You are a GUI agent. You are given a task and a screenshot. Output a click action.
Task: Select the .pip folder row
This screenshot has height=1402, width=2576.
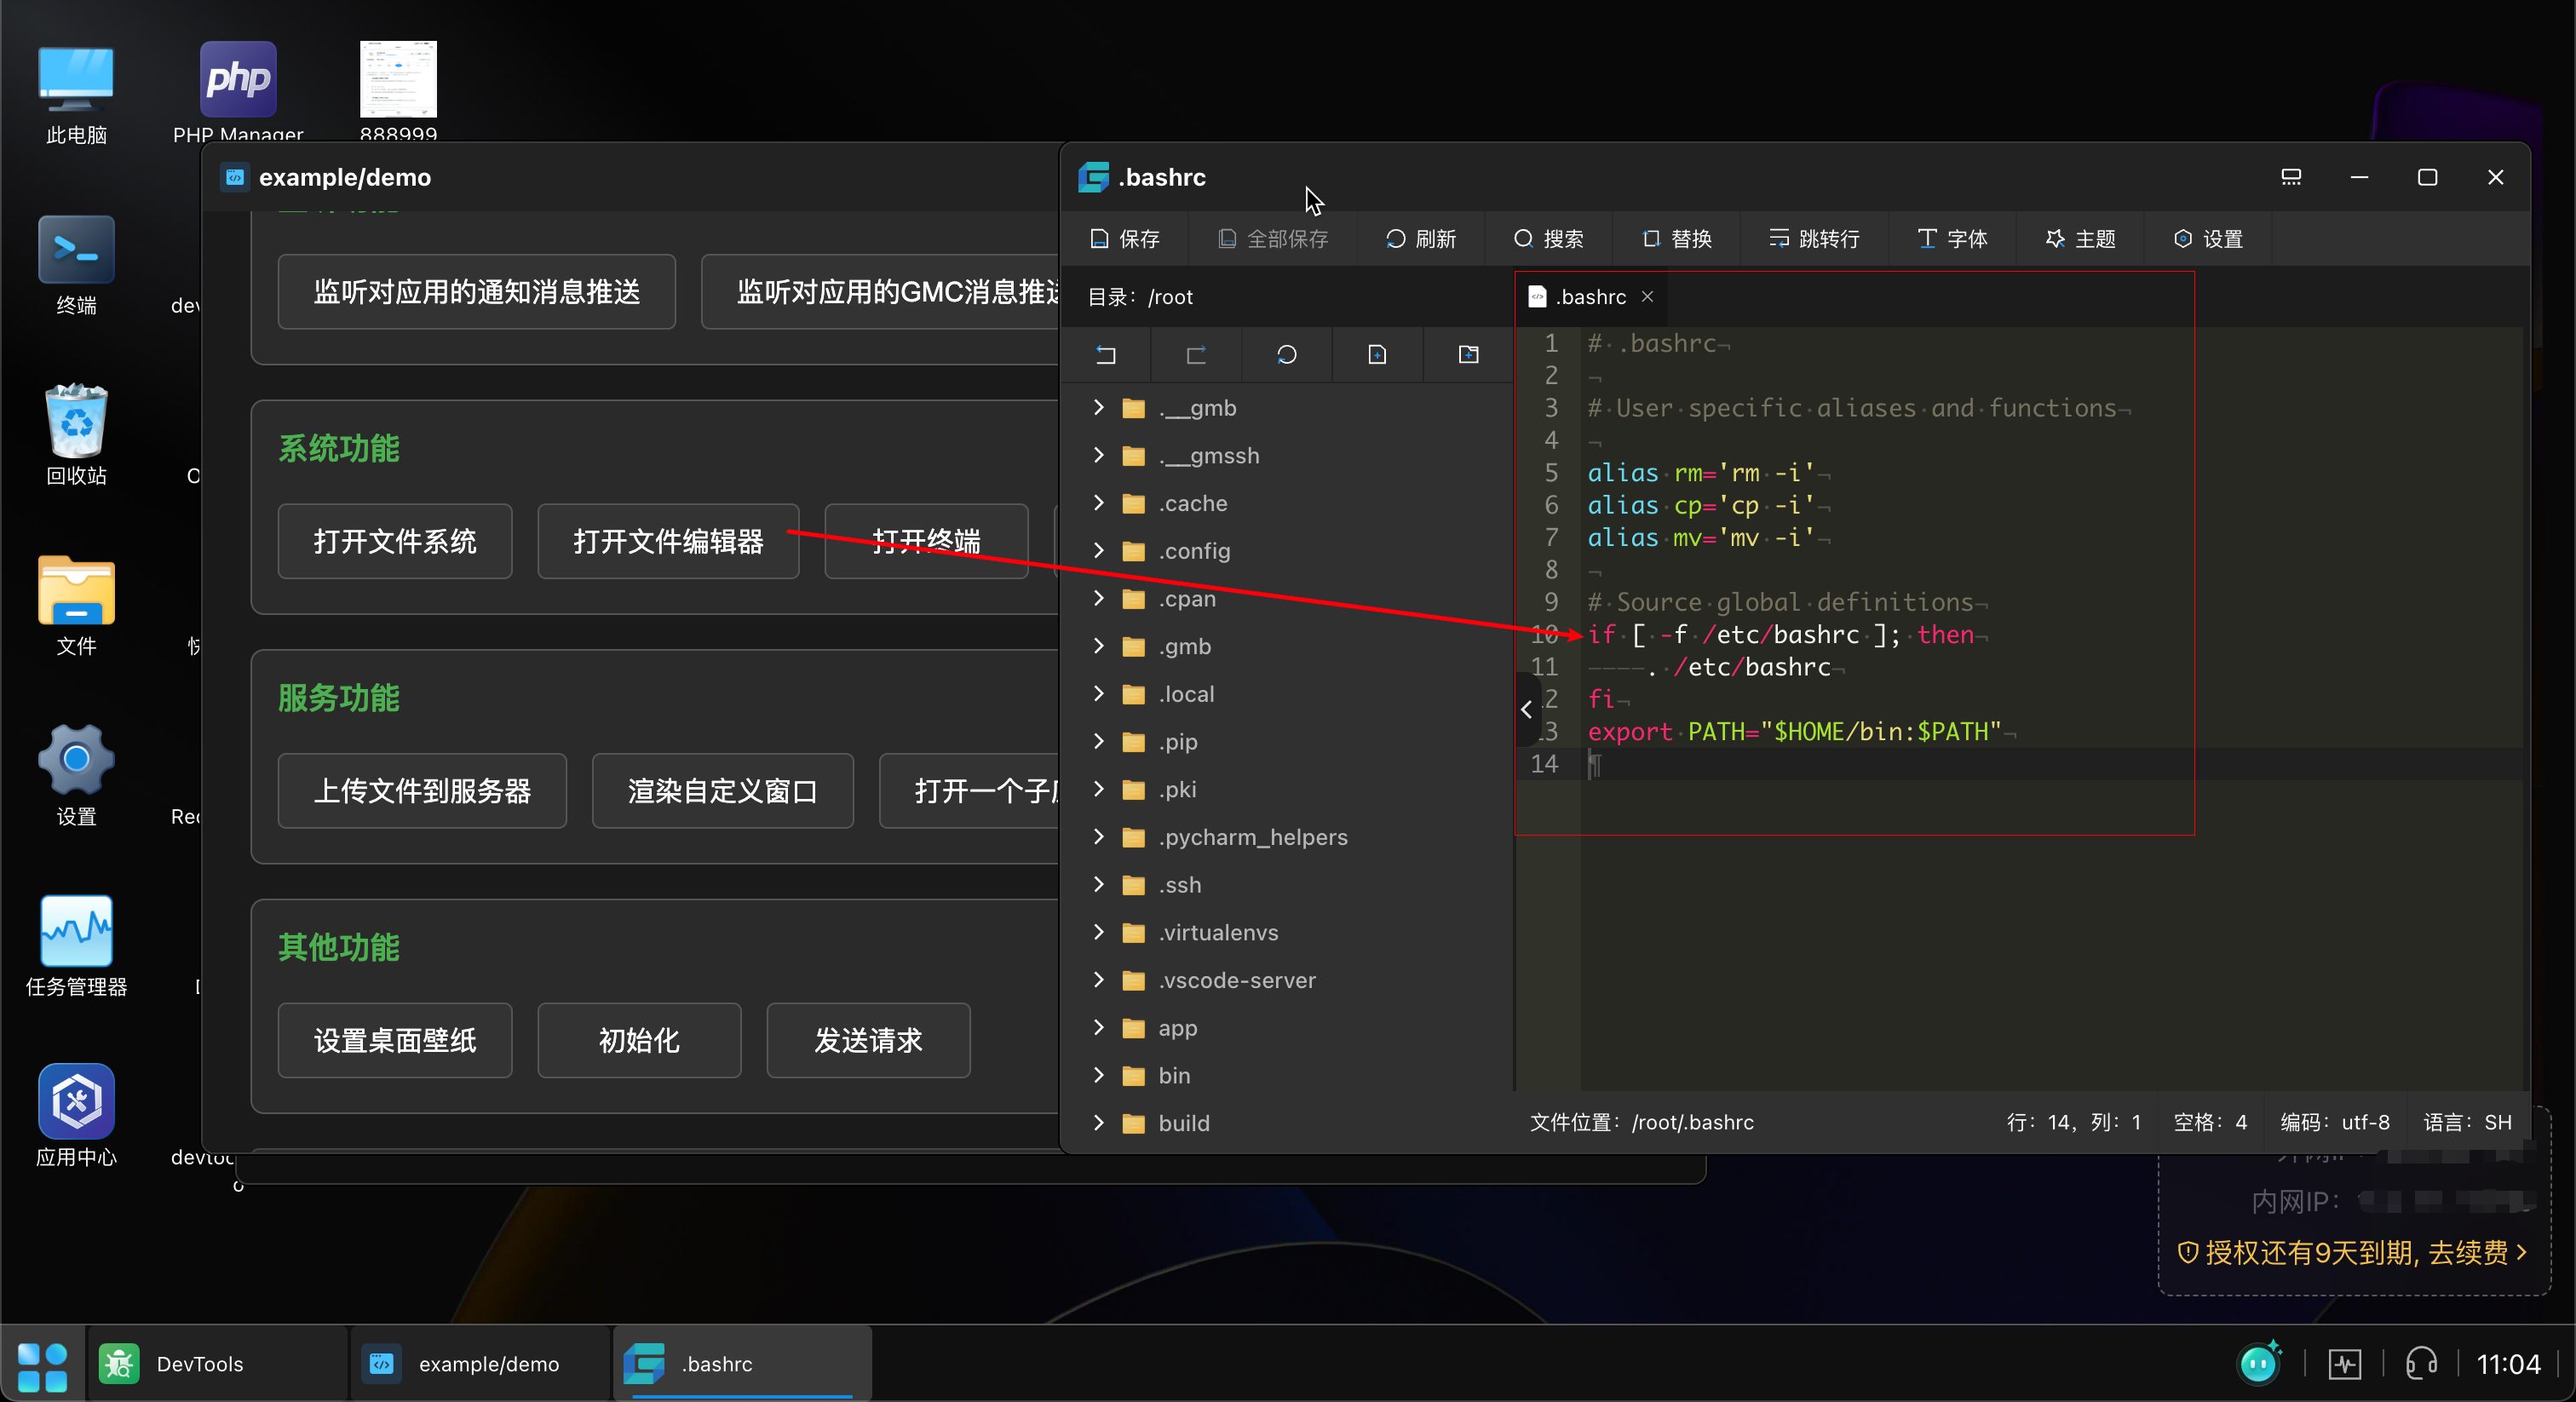click(x=1286, y=741)
